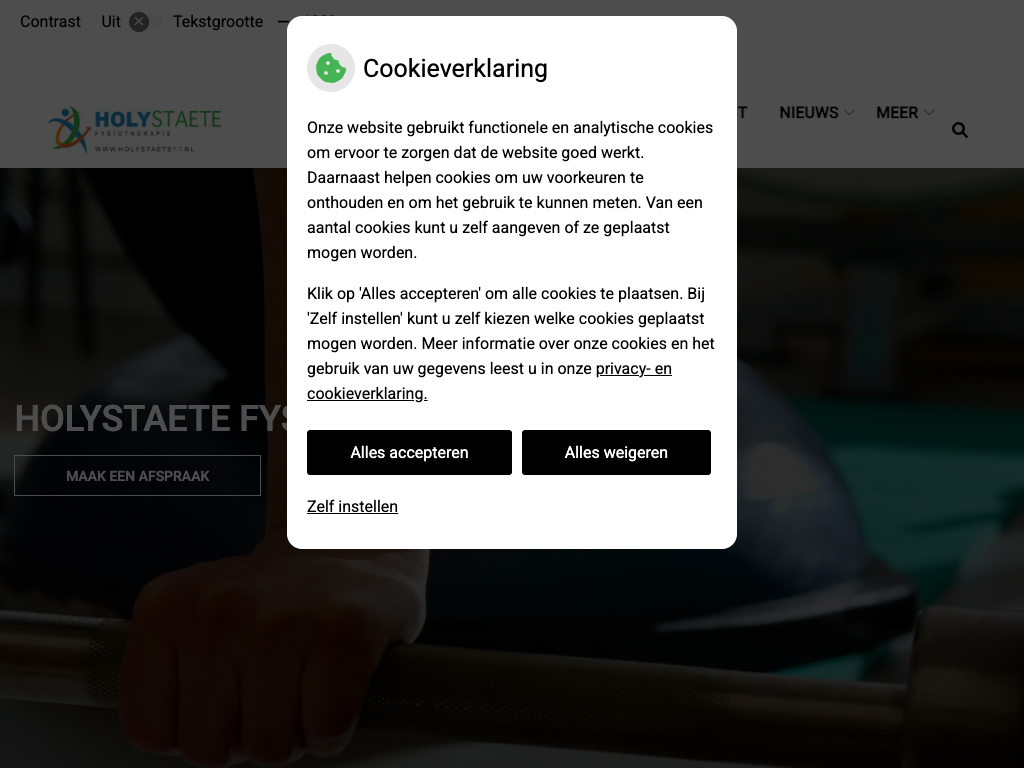Refuse cookies via Alles weigeren

tap(616, 453)
